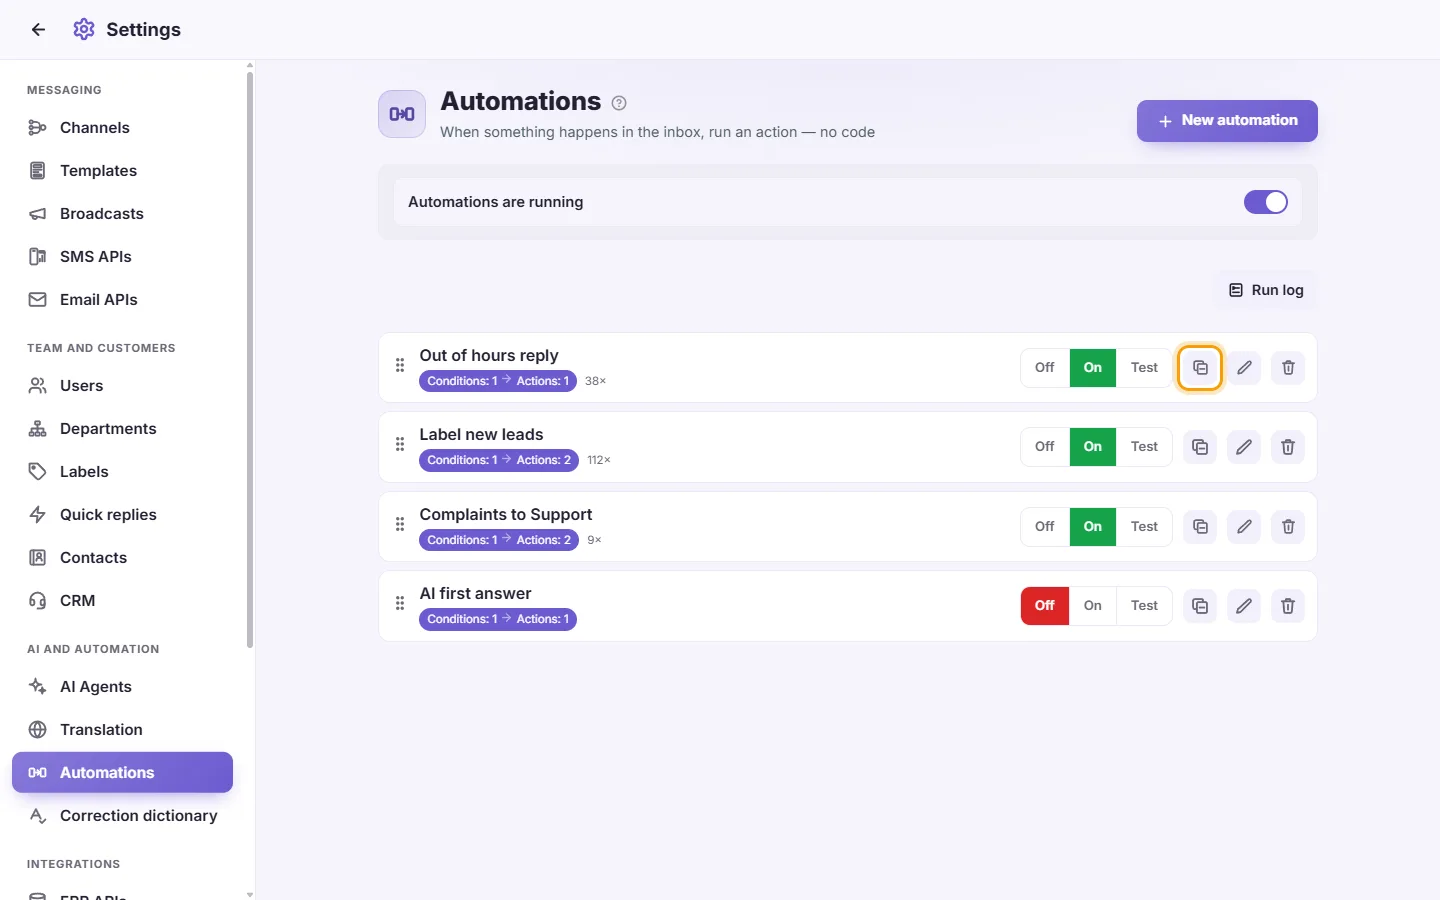
Task: Open the Quick replies page
Action: [x=122, y=515]
